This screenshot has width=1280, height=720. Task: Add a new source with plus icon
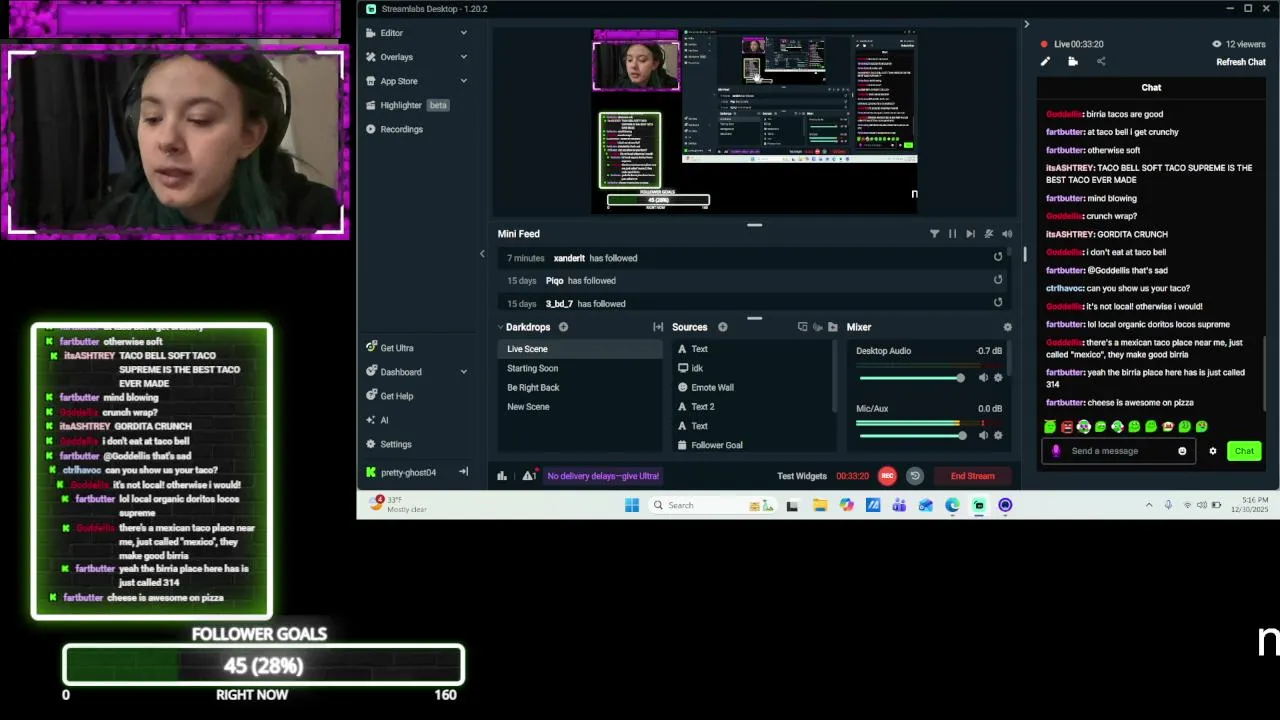click(722, 327)
